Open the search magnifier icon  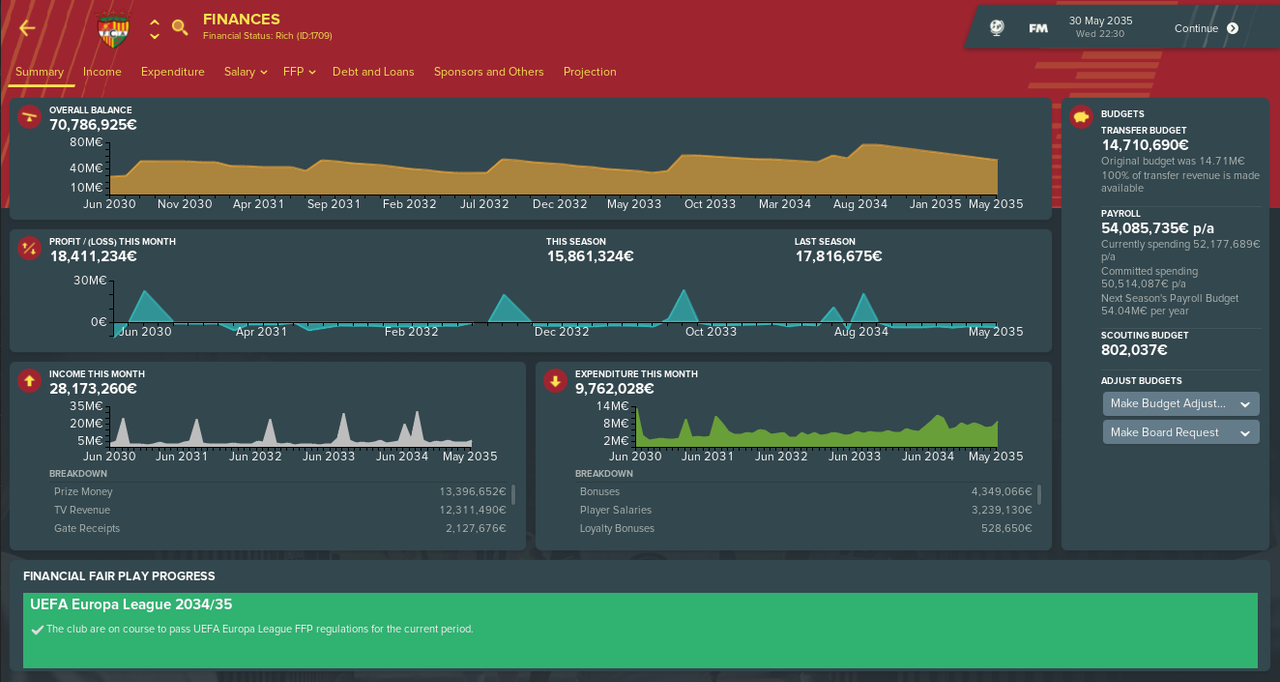coord(180,28)
